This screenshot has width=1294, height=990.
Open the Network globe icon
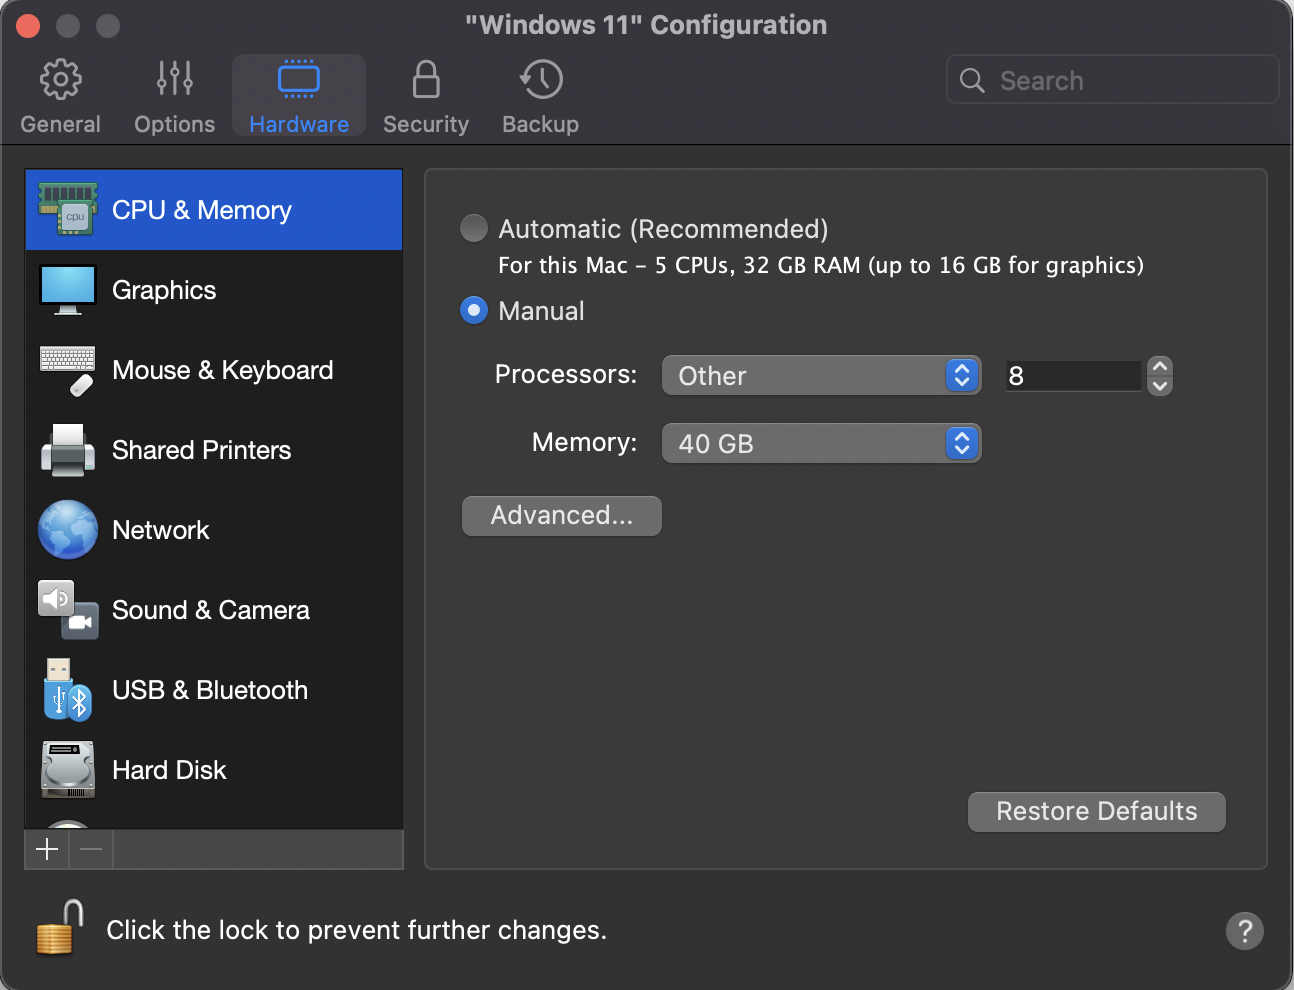click(68, 530)
